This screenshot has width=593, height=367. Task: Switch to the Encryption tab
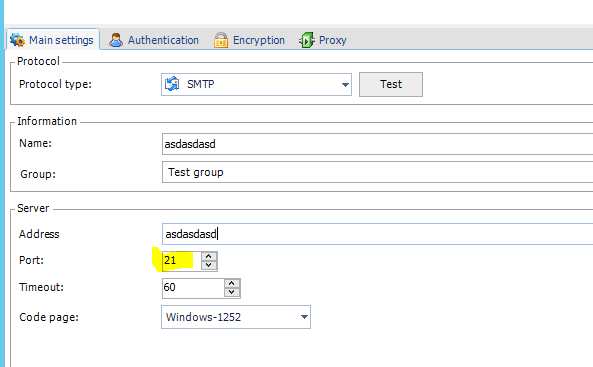pos(250,40)
